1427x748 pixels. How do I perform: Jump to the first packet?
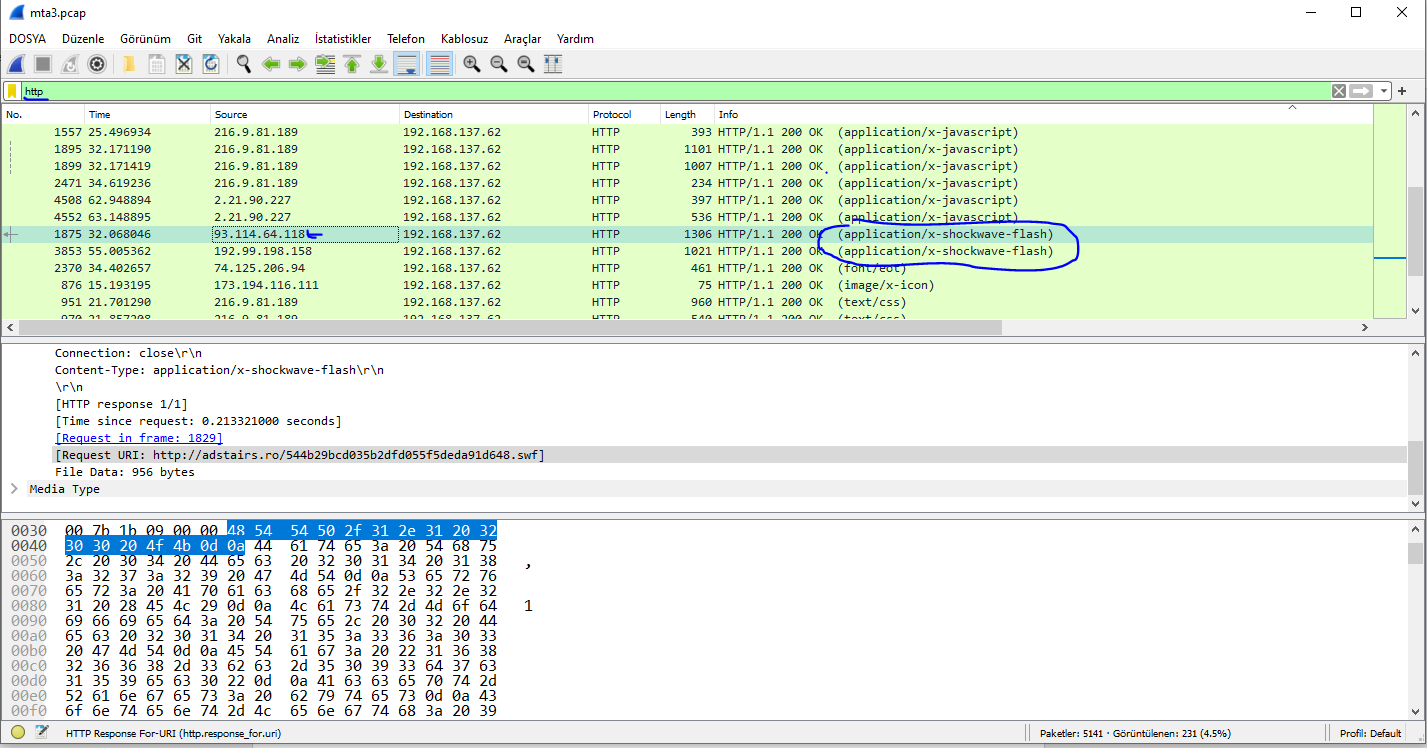[352, 64]
